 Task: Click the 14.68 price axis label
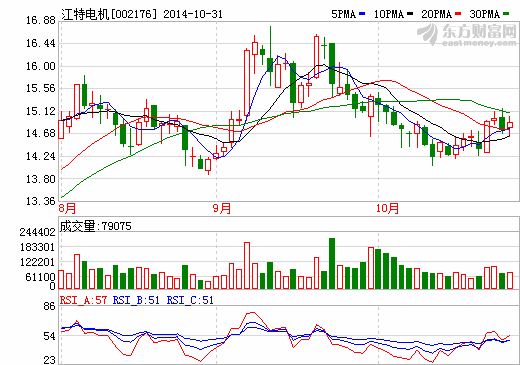click(x=41, y=133)
